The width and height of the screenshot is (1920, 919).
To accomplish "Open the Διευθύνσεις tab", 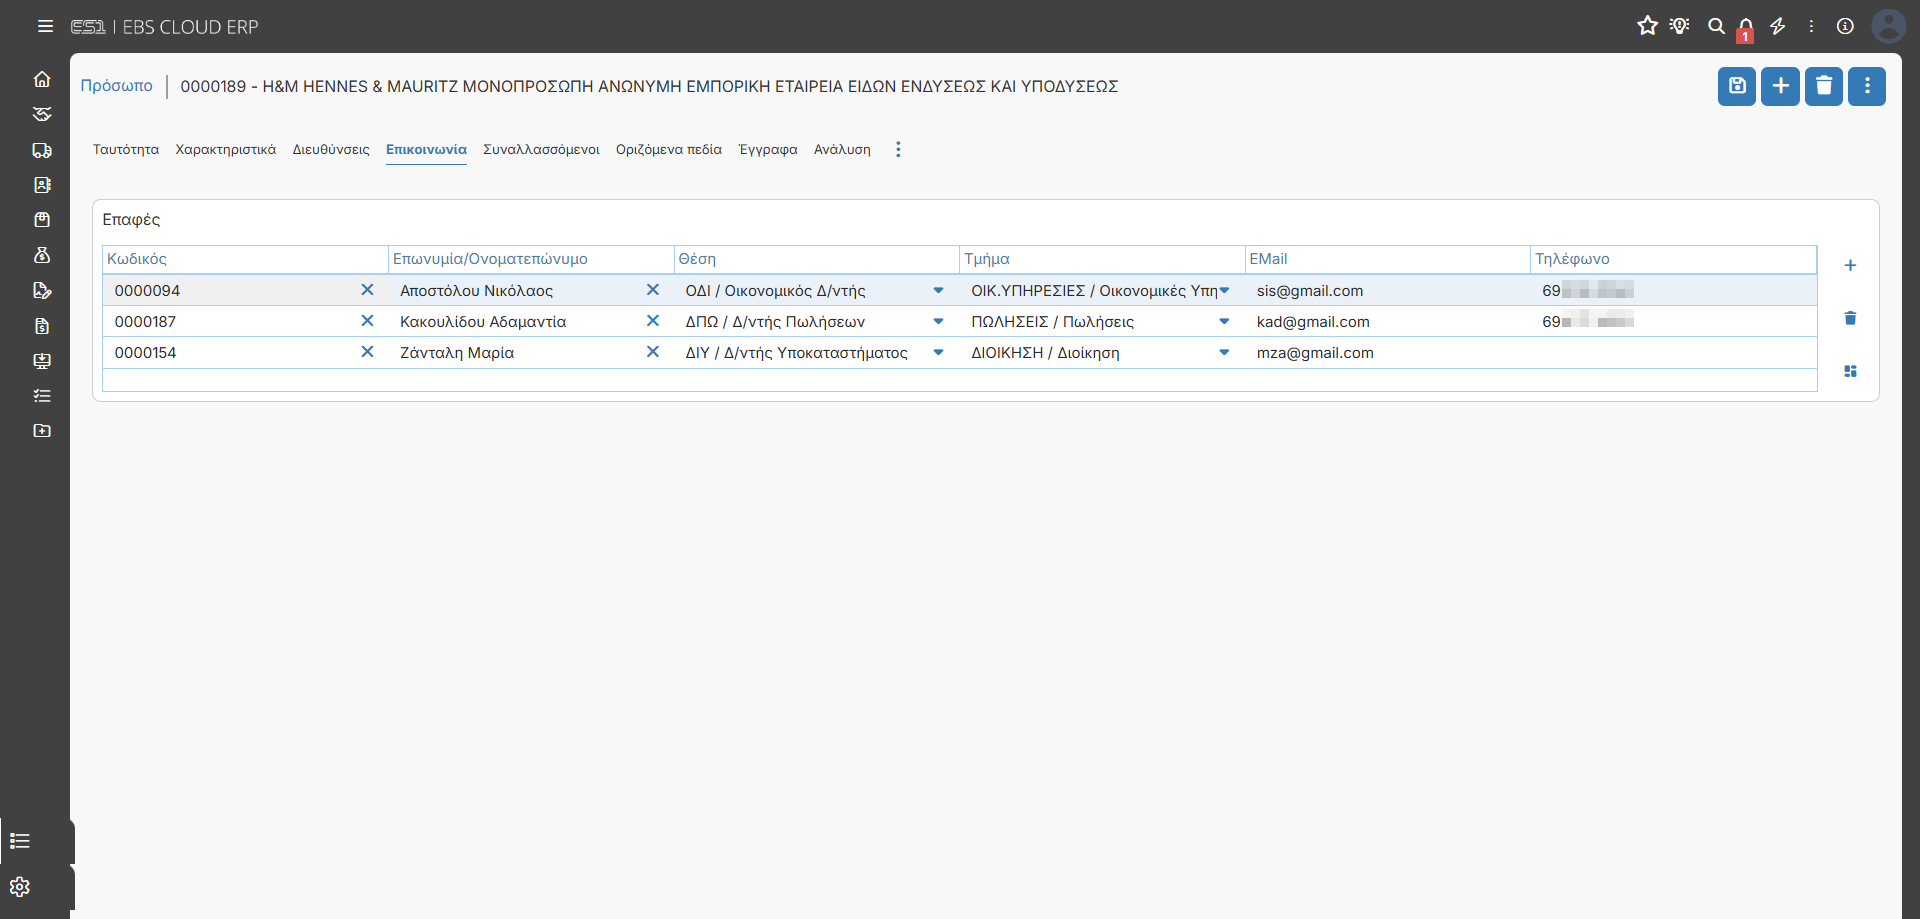I will [x=331, y=150].
